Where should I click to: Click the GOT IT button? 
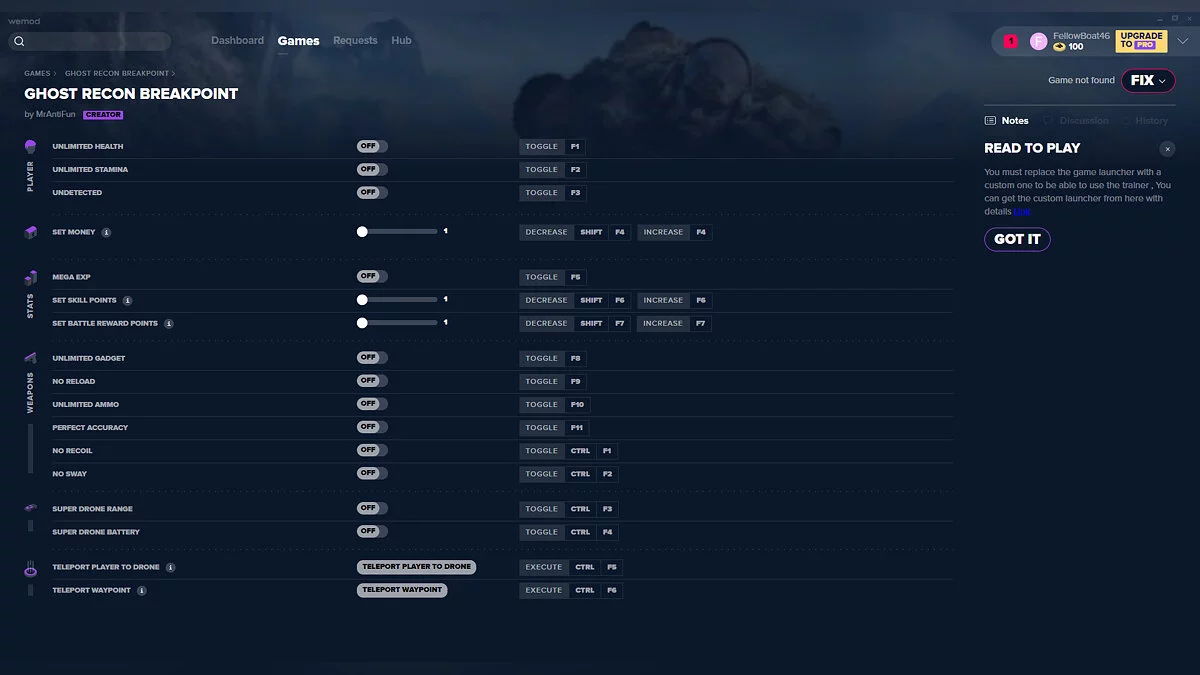click(1017, 239)
